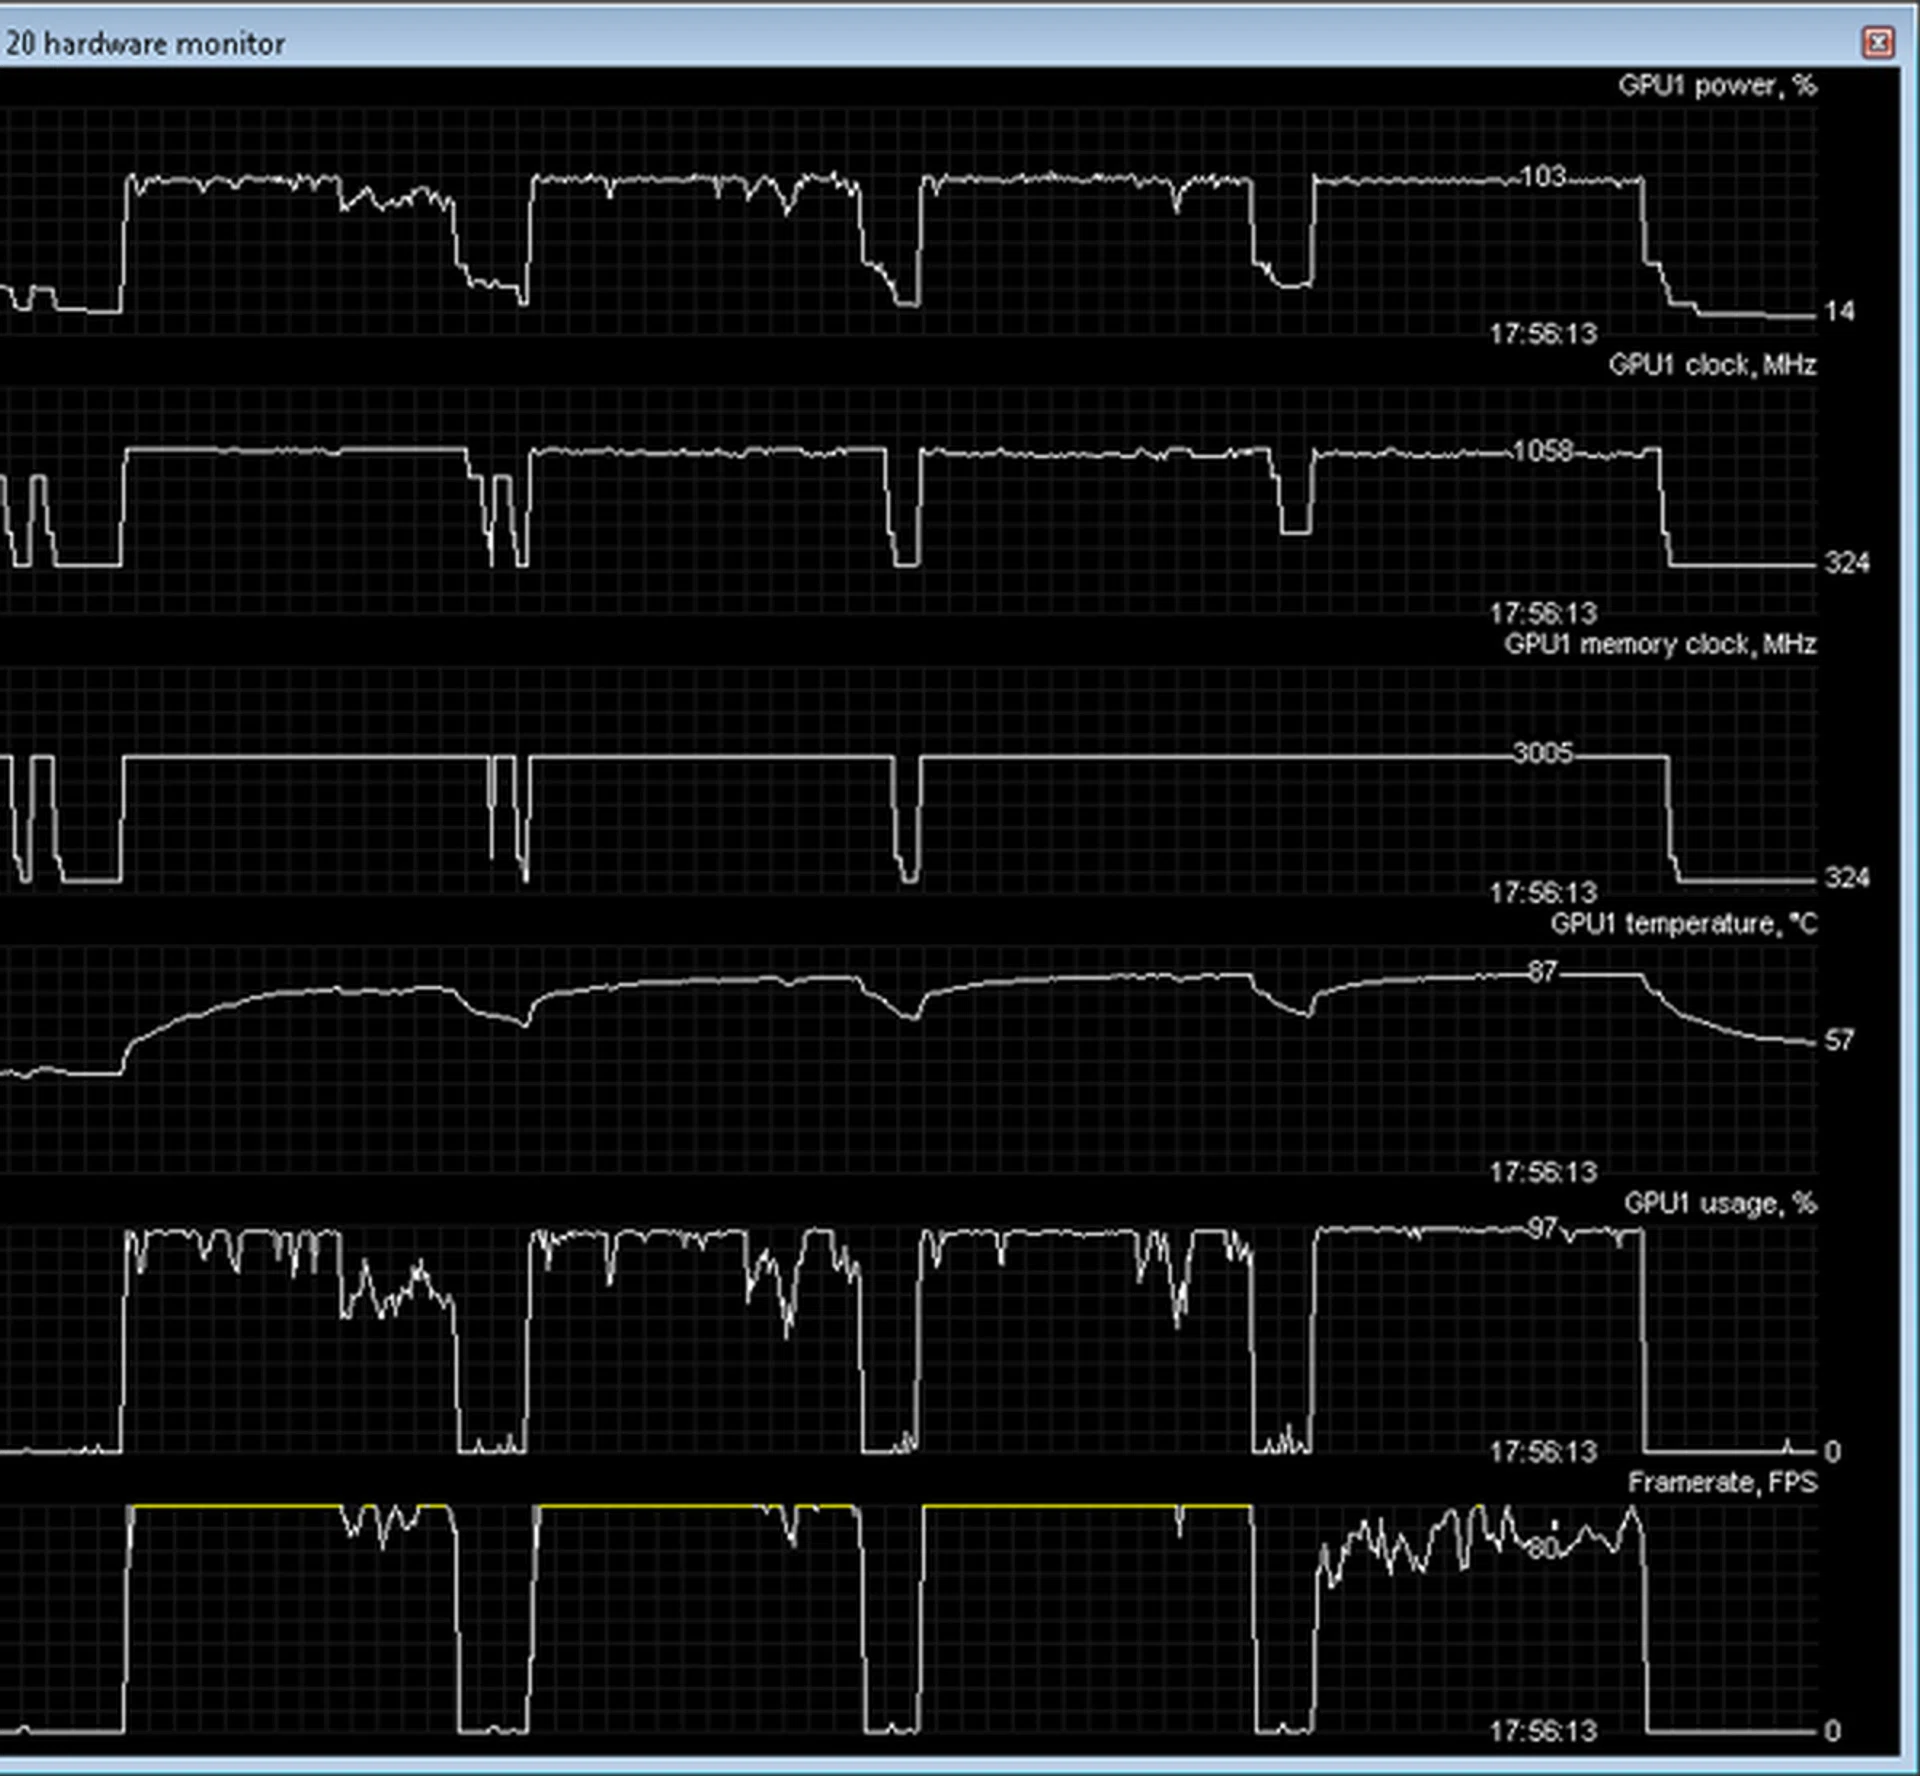Click the GPU1 clock, MHz graph label
This screenshot has height=1776, width=1920.
point(1712,365)
